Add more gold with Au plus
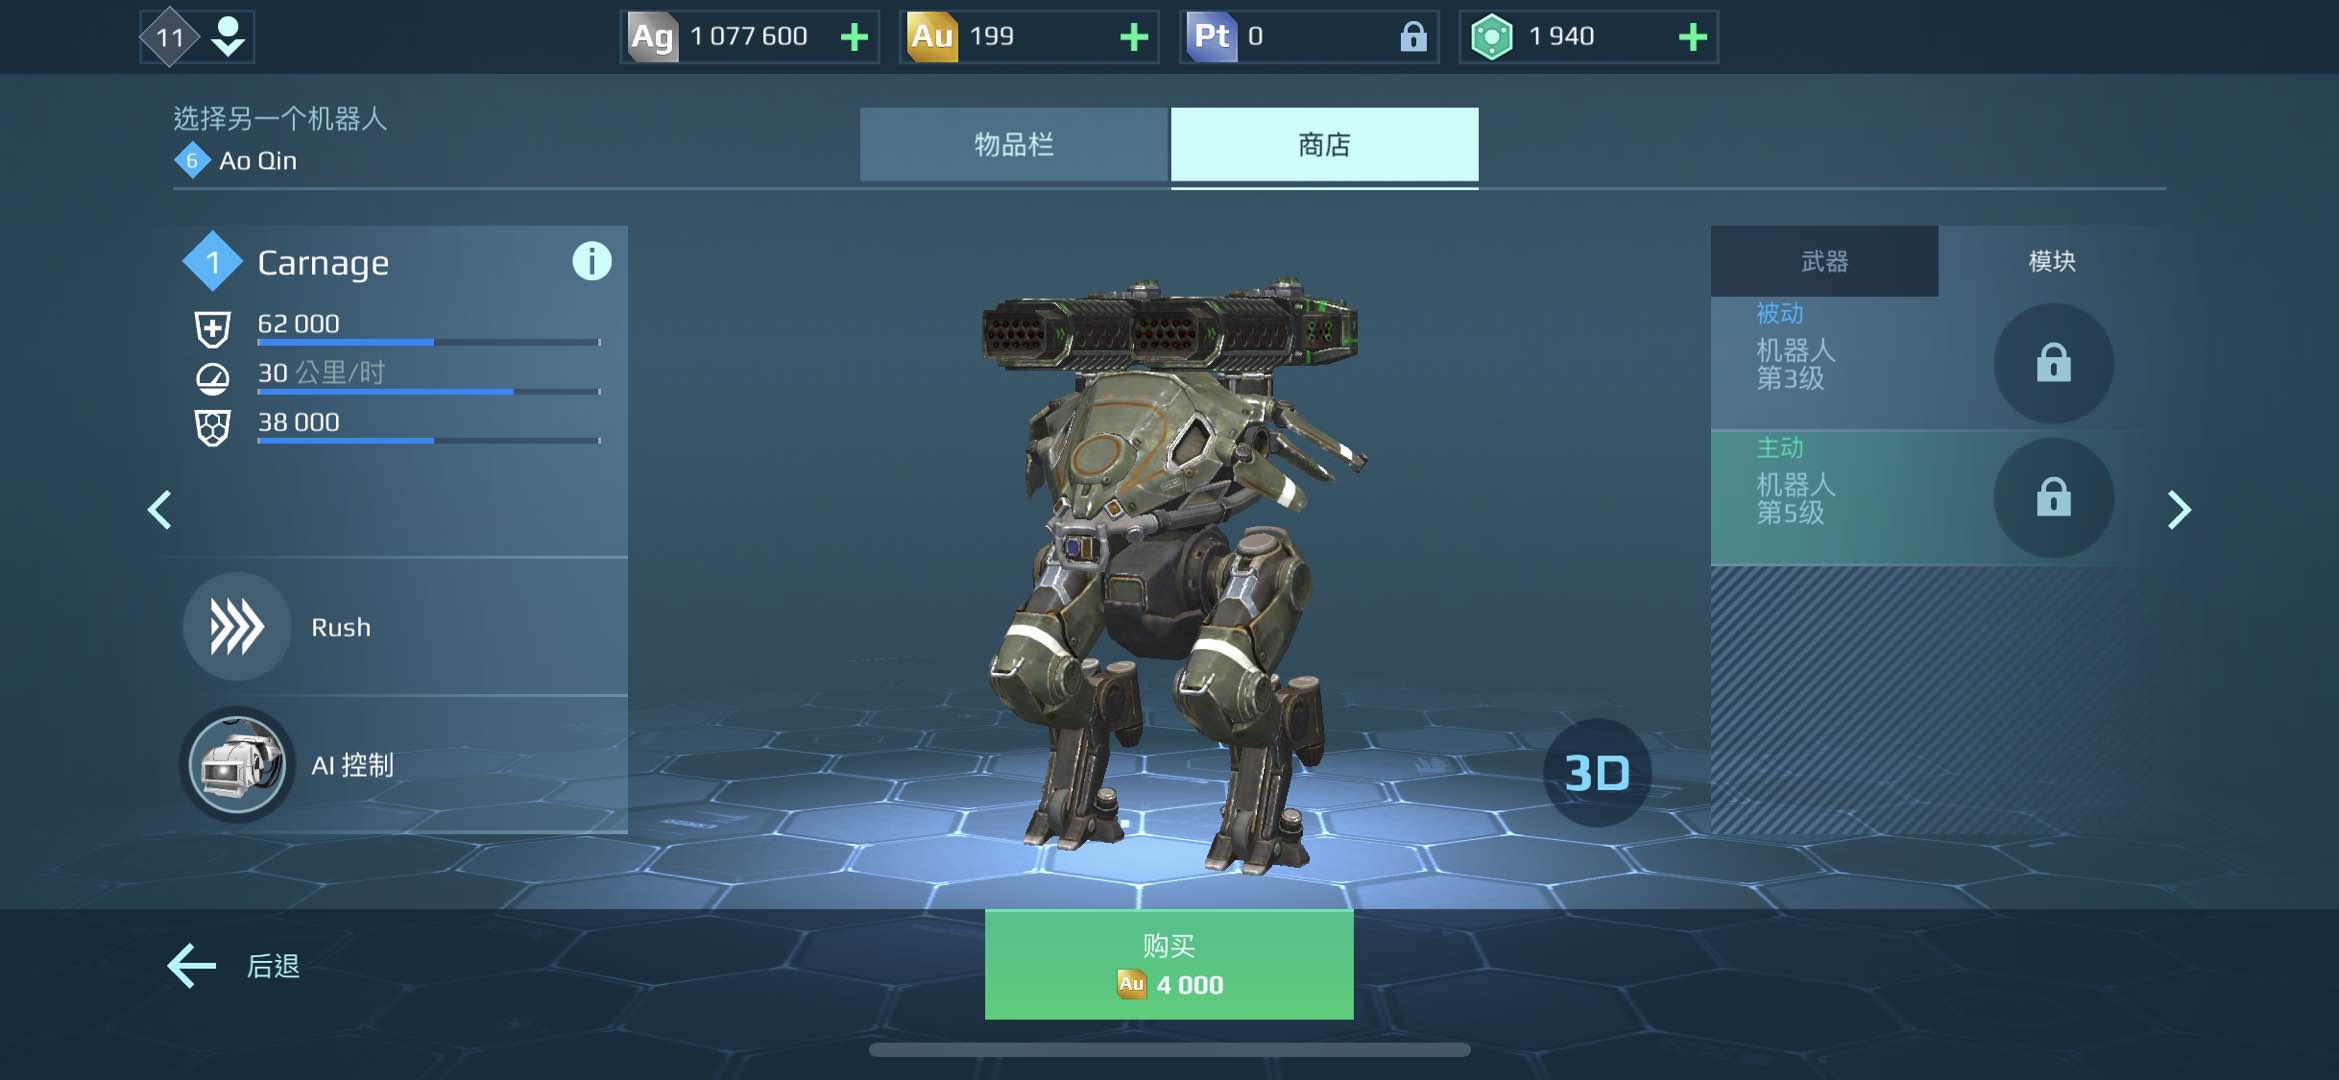The height and width of the screenshot is (1080, 2339). pos(1133,38)
